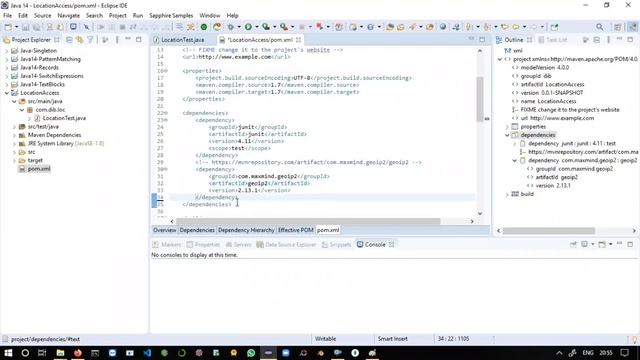Open the Windows Start menu
This screenshot has width=640, height=360.
pyautogui.click(x=8, y=353)
